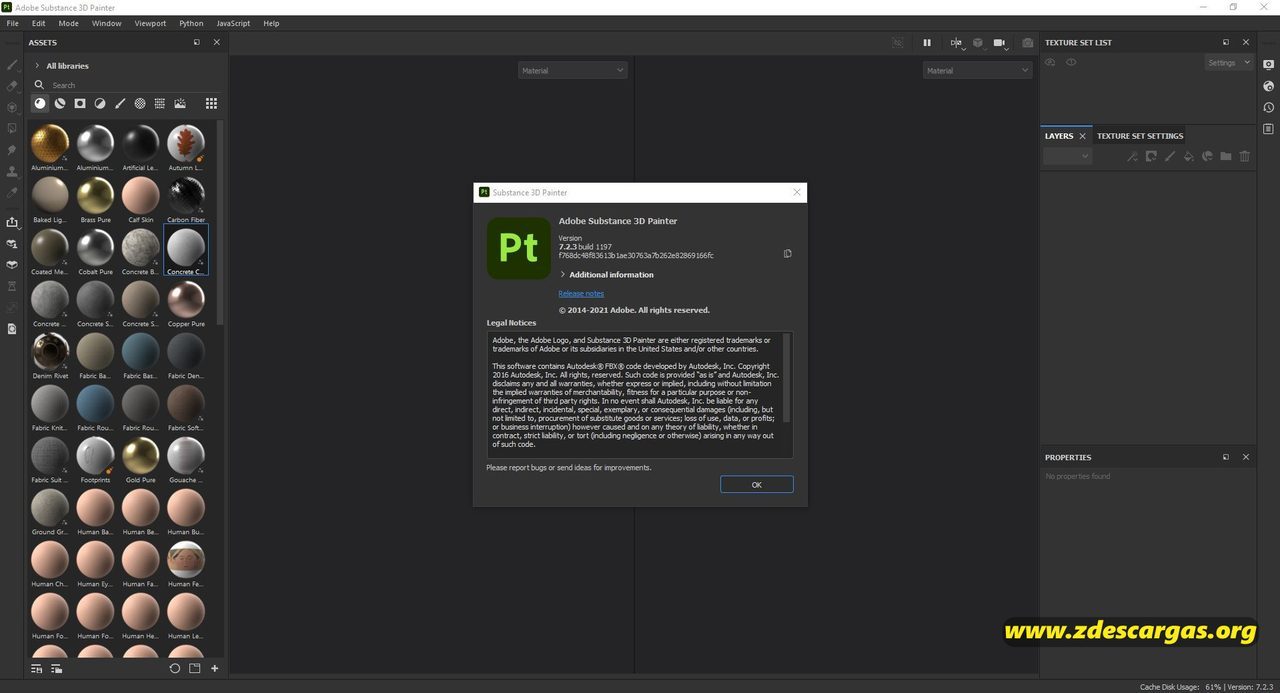
Task: Open the File menu
Action: (x=13, y=23)
